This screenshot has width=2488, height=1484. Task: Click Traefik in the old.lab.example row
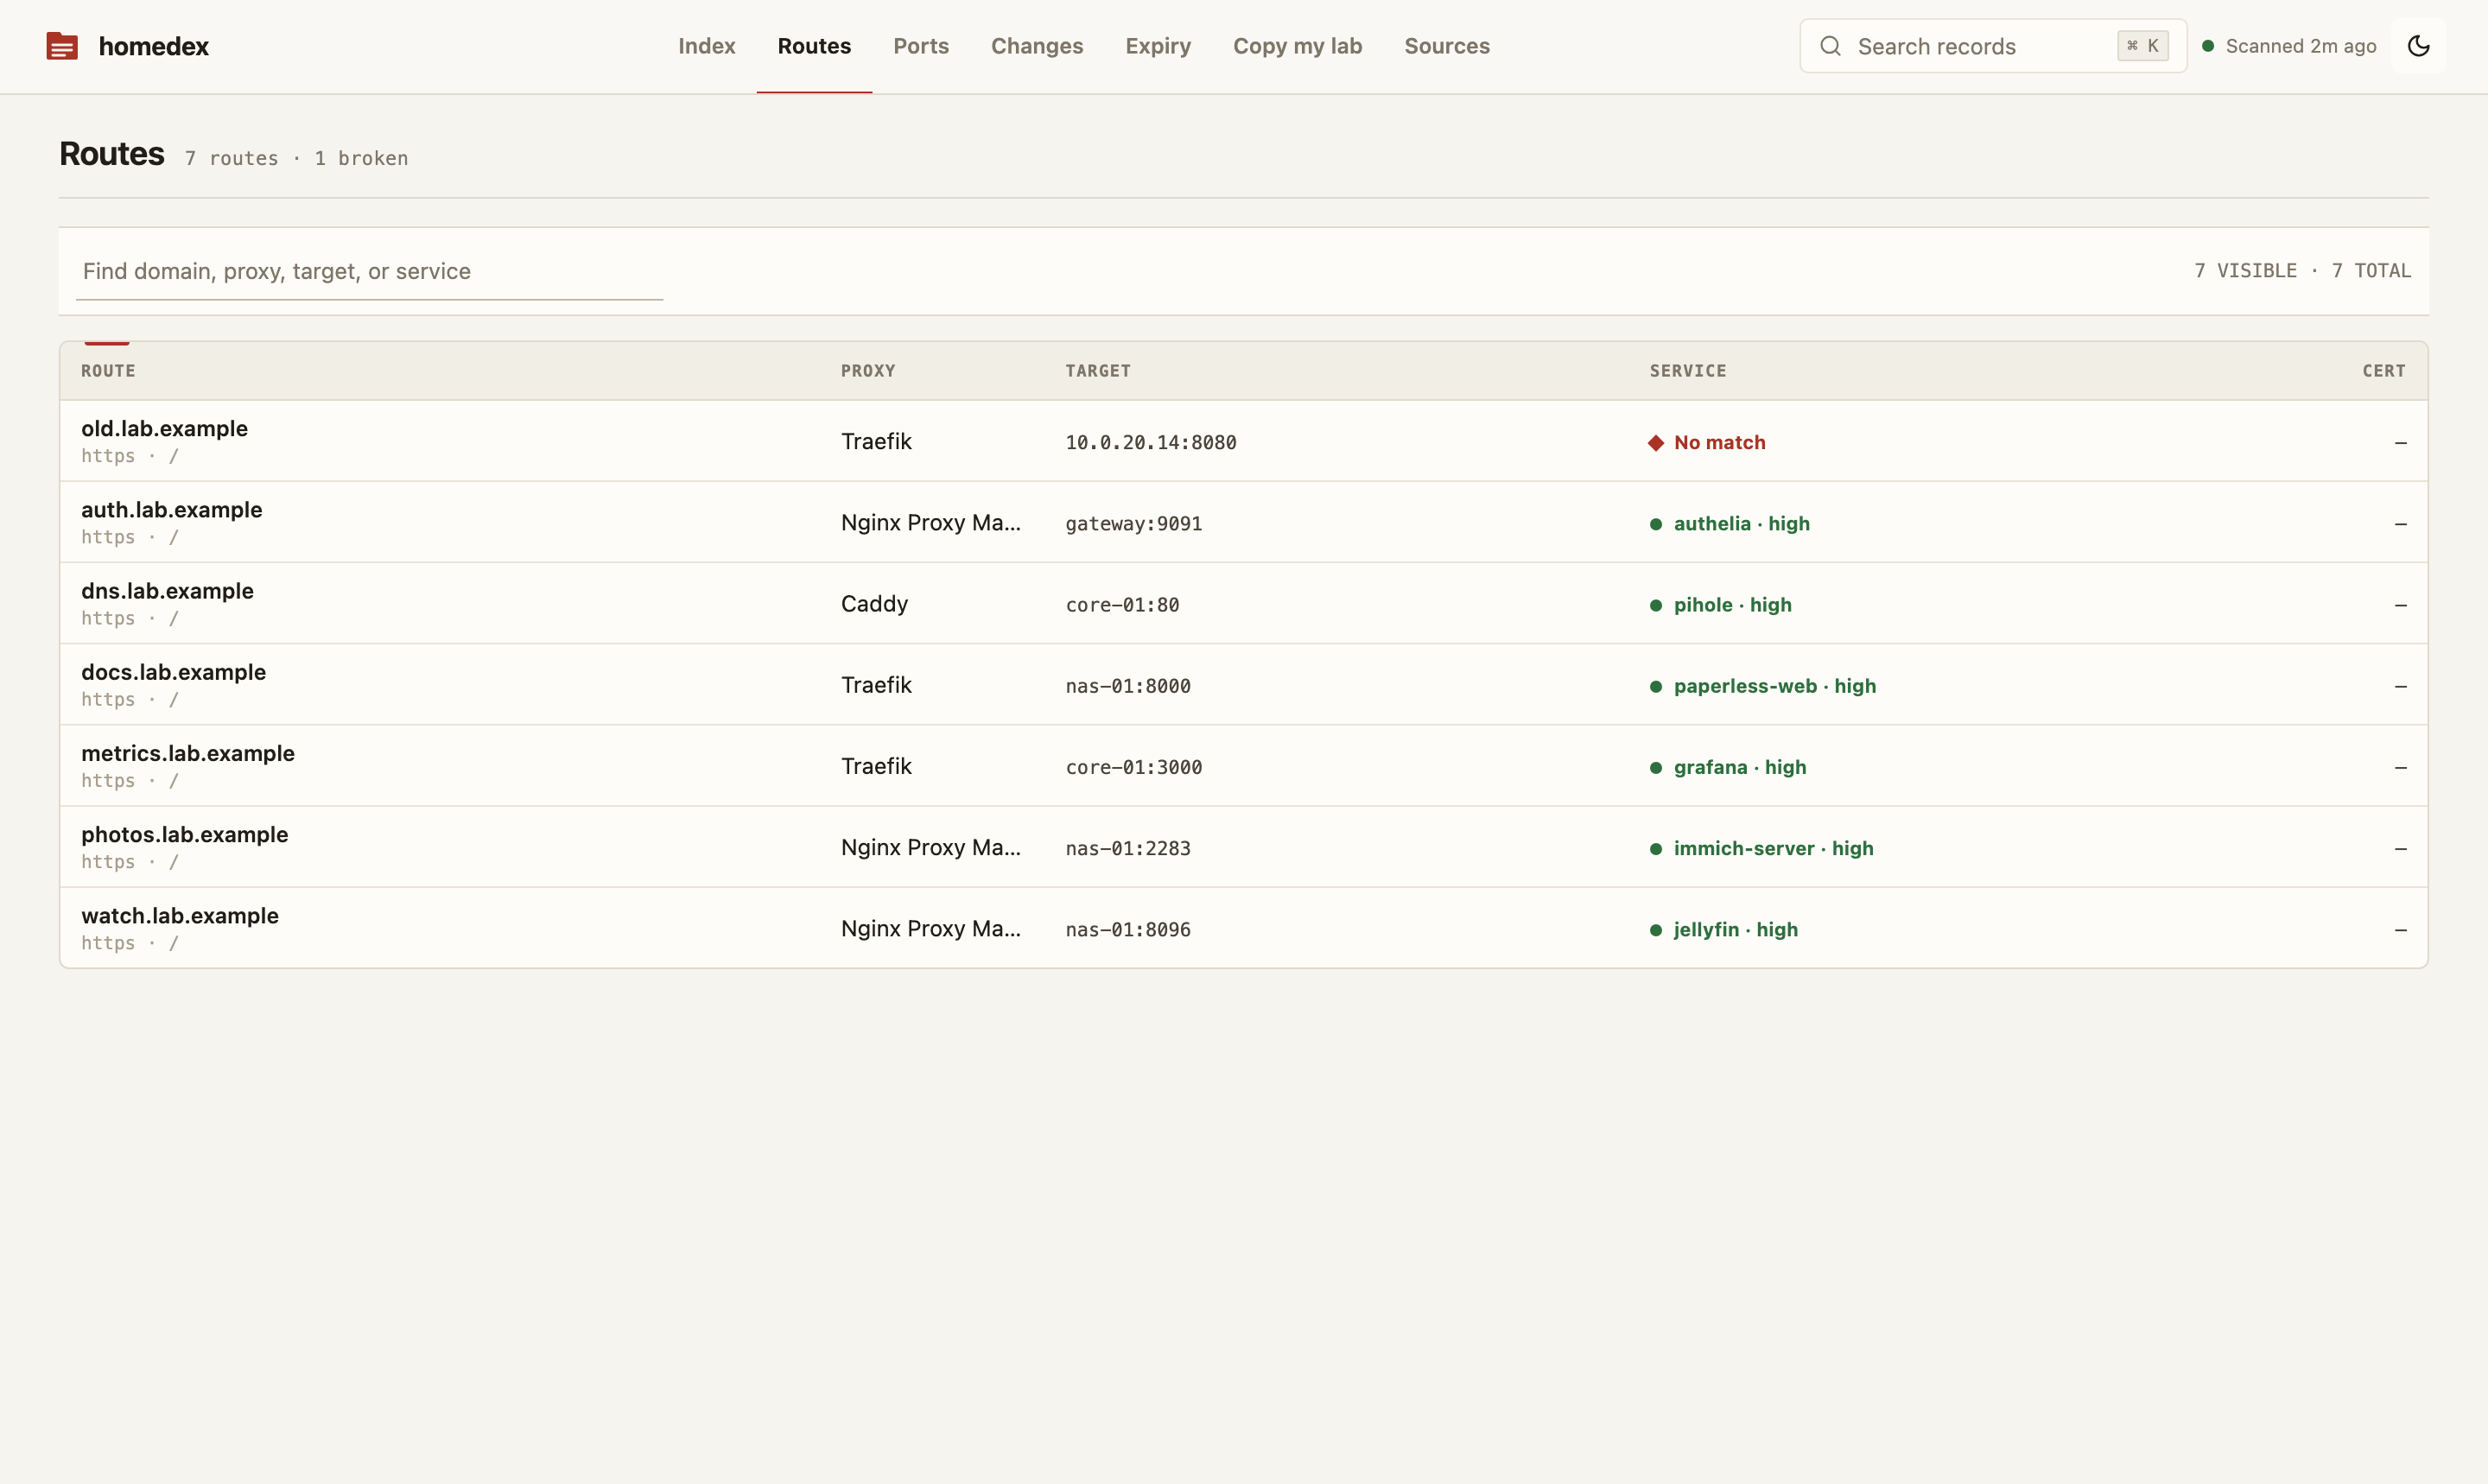[x=876, y=442]
